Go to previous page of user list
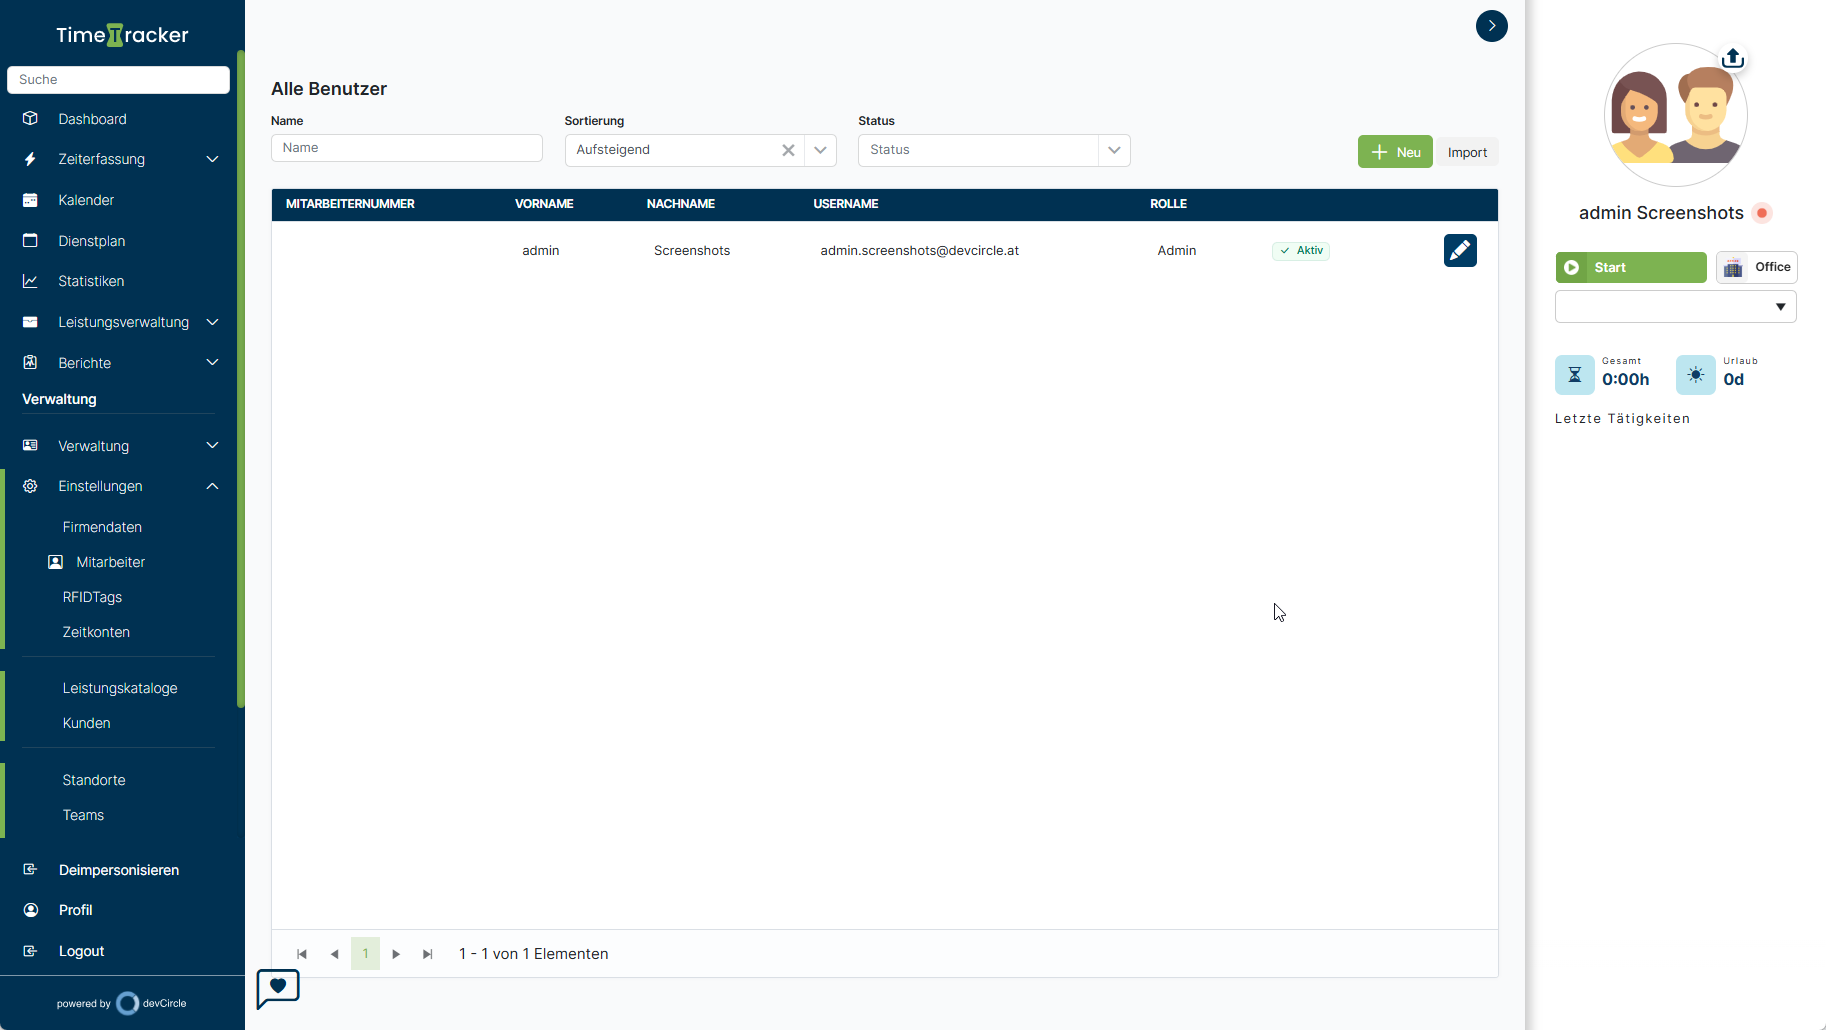The width and height of the screenshot is (1826, 1030). [x=334, y=954]
